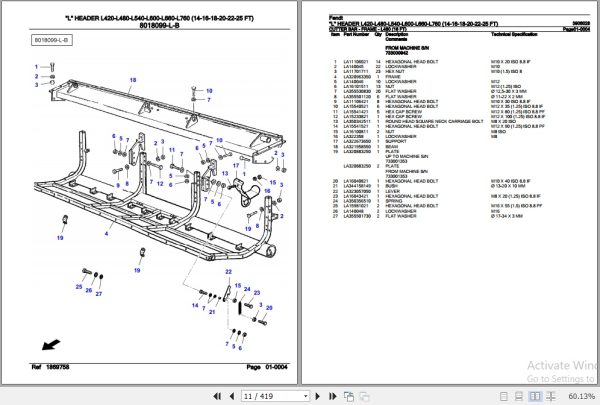Go to the next page
This screenshot has width=600, height=405.
(x=318, y=396)
